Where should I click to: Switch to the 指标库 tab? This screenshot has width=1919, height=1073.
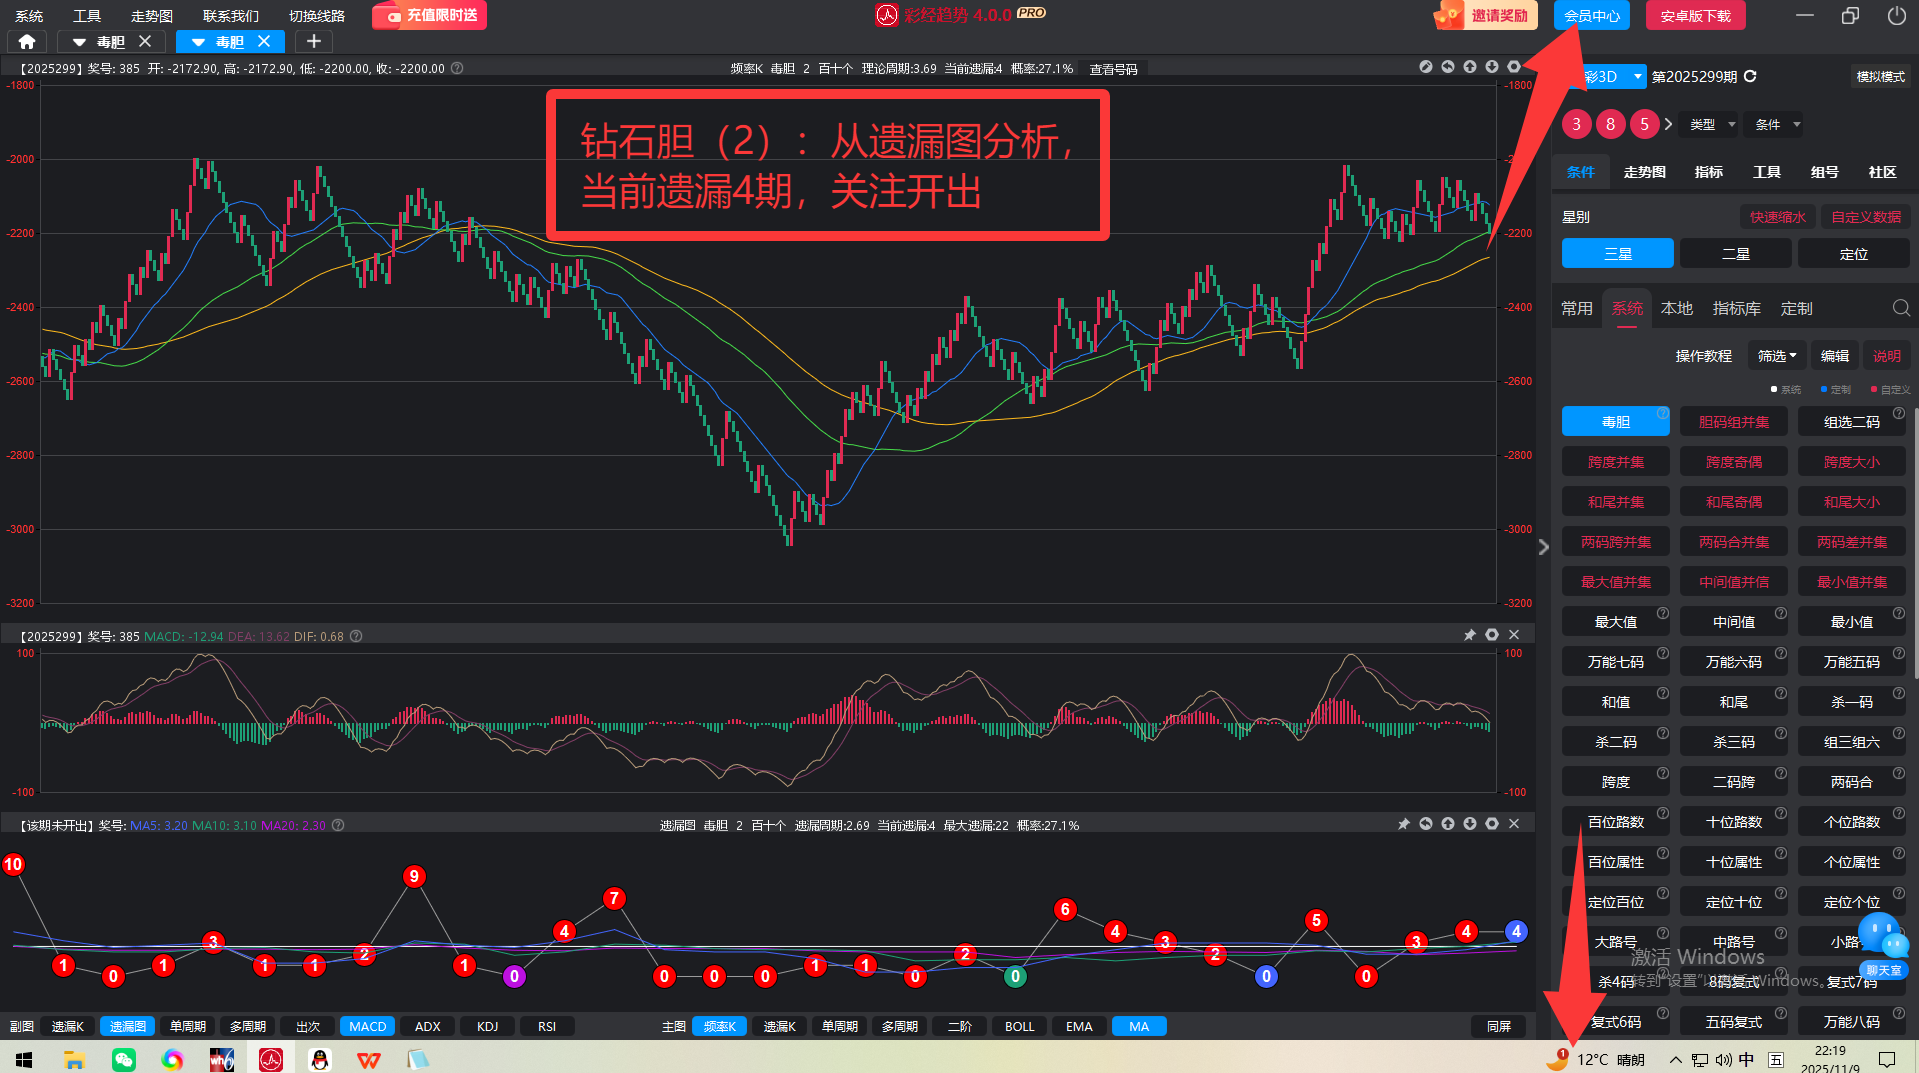tap(1736, 308)
